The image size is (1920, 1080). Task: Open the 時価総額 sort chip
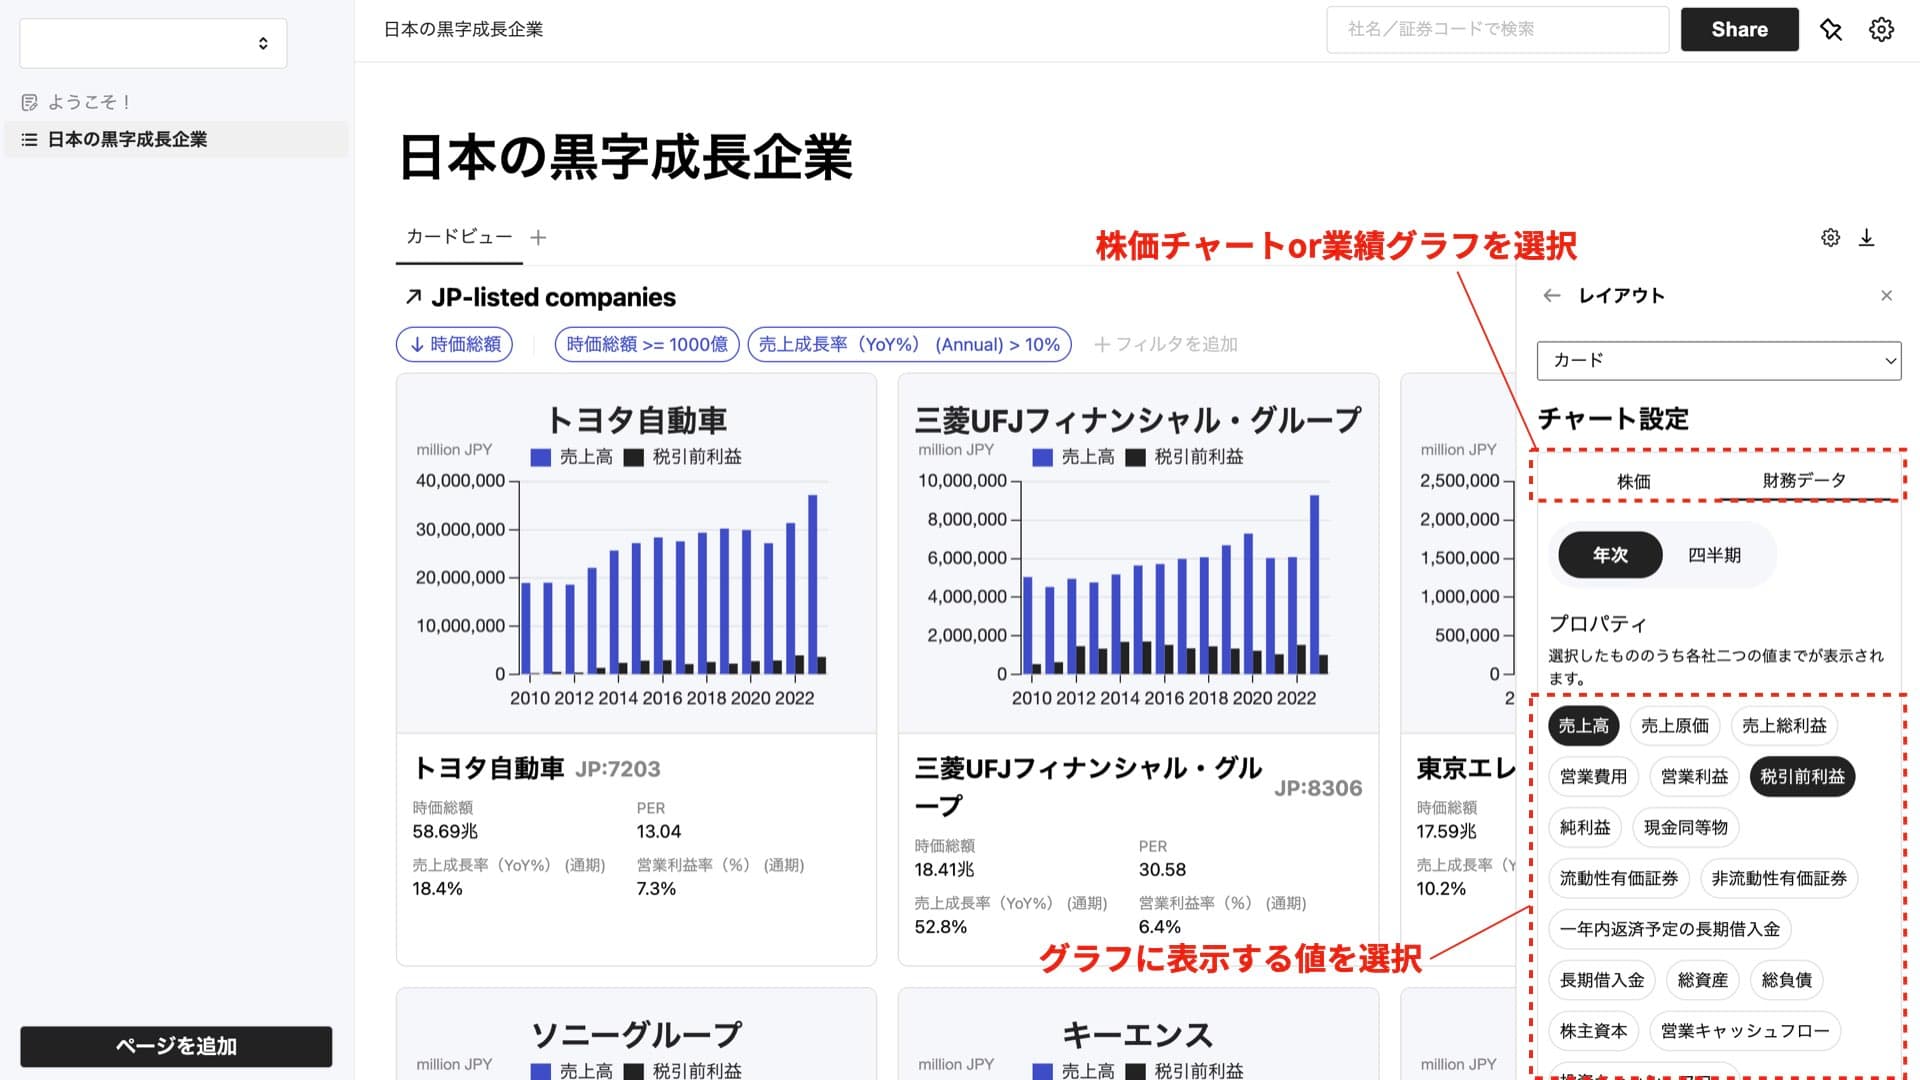(x=455, y=344)
